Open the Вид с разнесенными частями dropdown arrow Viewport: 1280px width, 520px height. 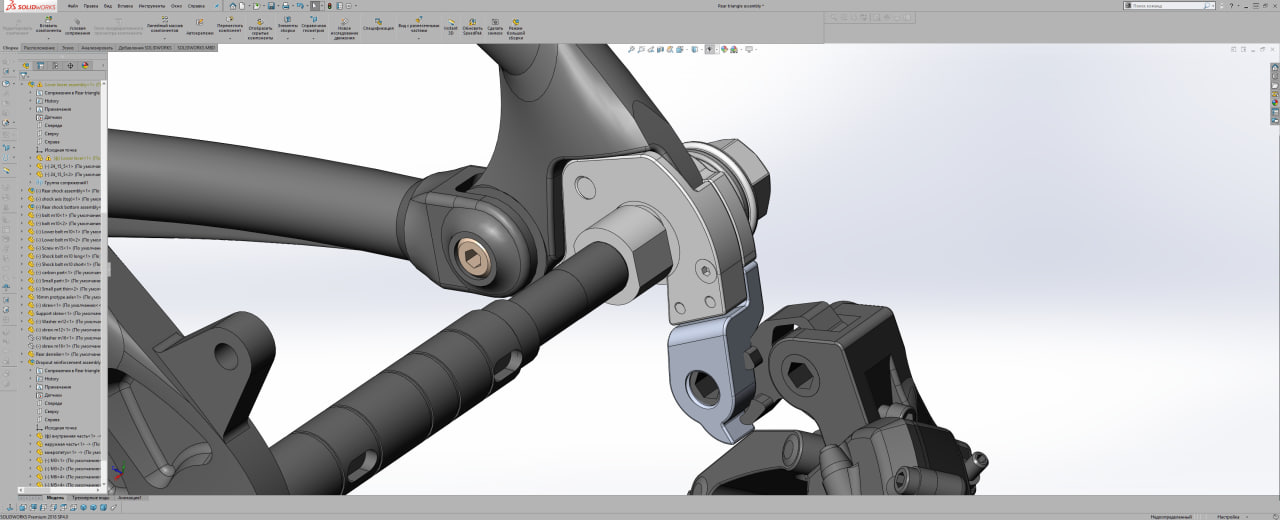(x=418, y=38)
